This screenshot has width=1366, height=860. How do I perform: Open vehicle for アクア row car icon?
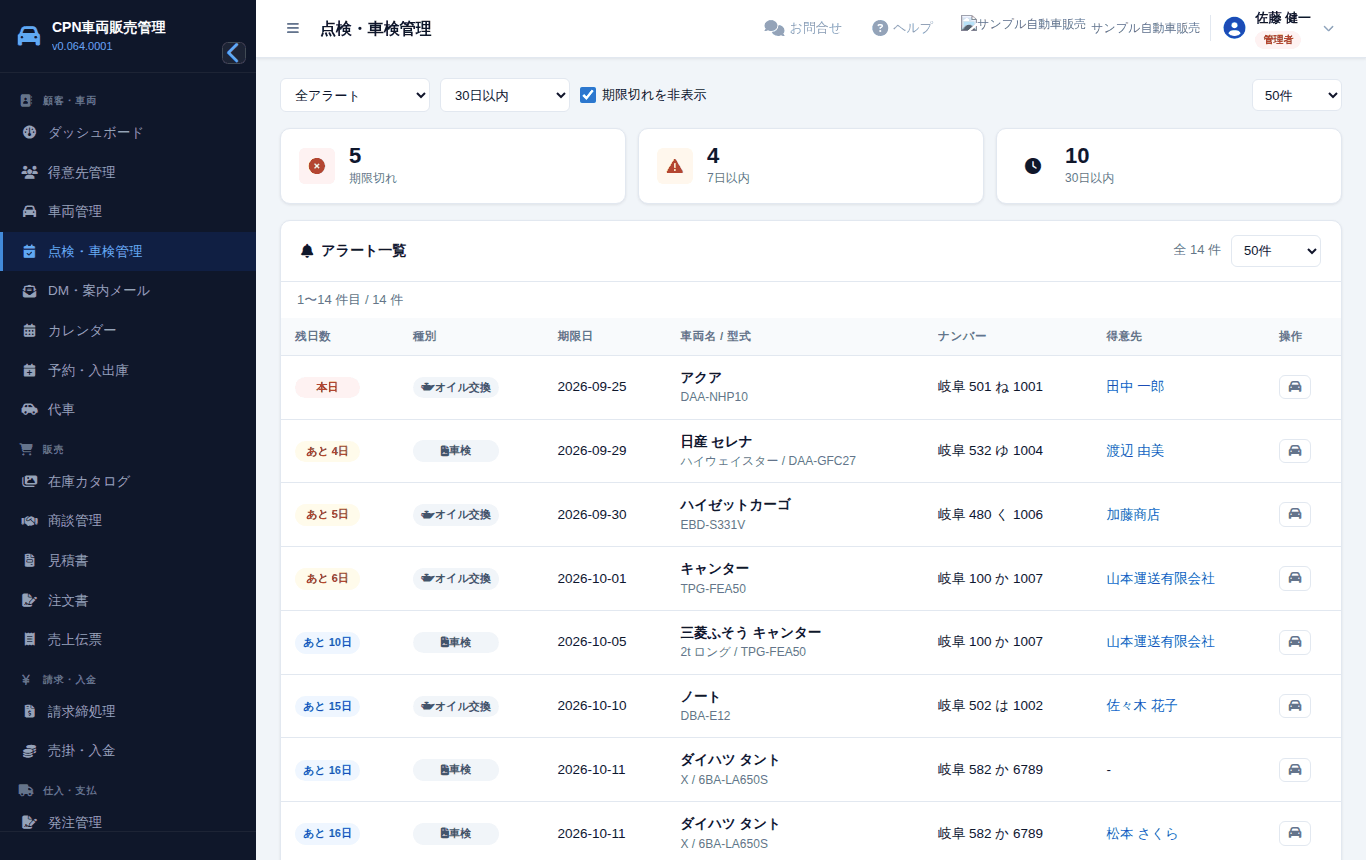point(1294,387)
